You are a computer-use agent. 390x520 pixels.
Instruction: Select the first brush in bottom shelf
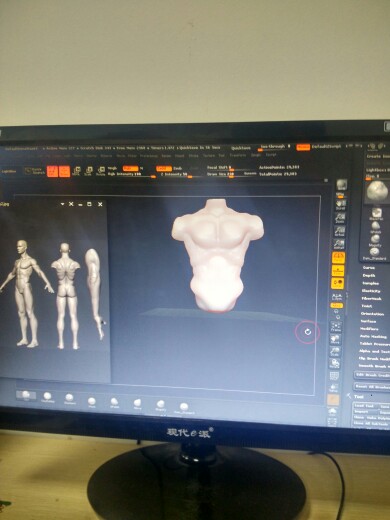(x=26, y=395)
